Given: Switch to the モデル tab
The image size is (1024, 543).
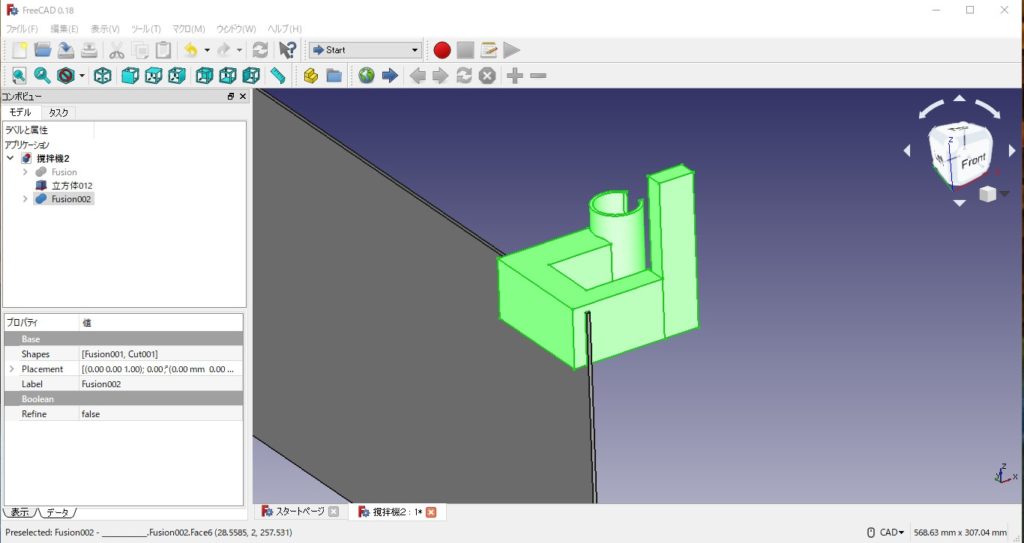Looking at the screenshot, I should [x=20, y=112].
